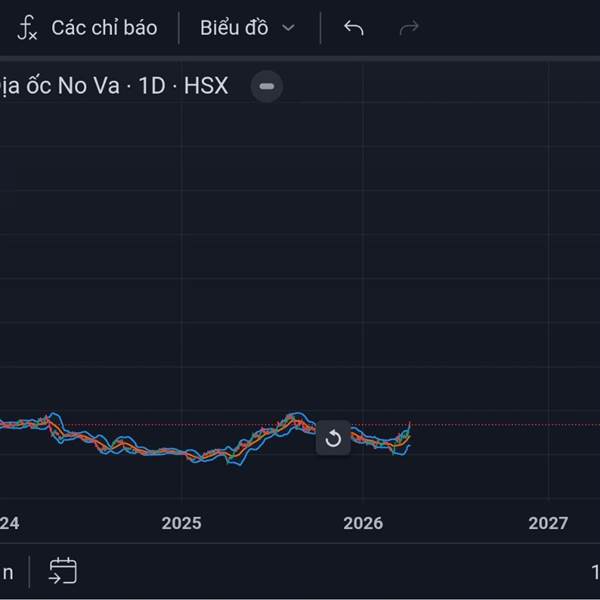
Task: Click the 2027 label on the time axis
Action: click(547, 523)
